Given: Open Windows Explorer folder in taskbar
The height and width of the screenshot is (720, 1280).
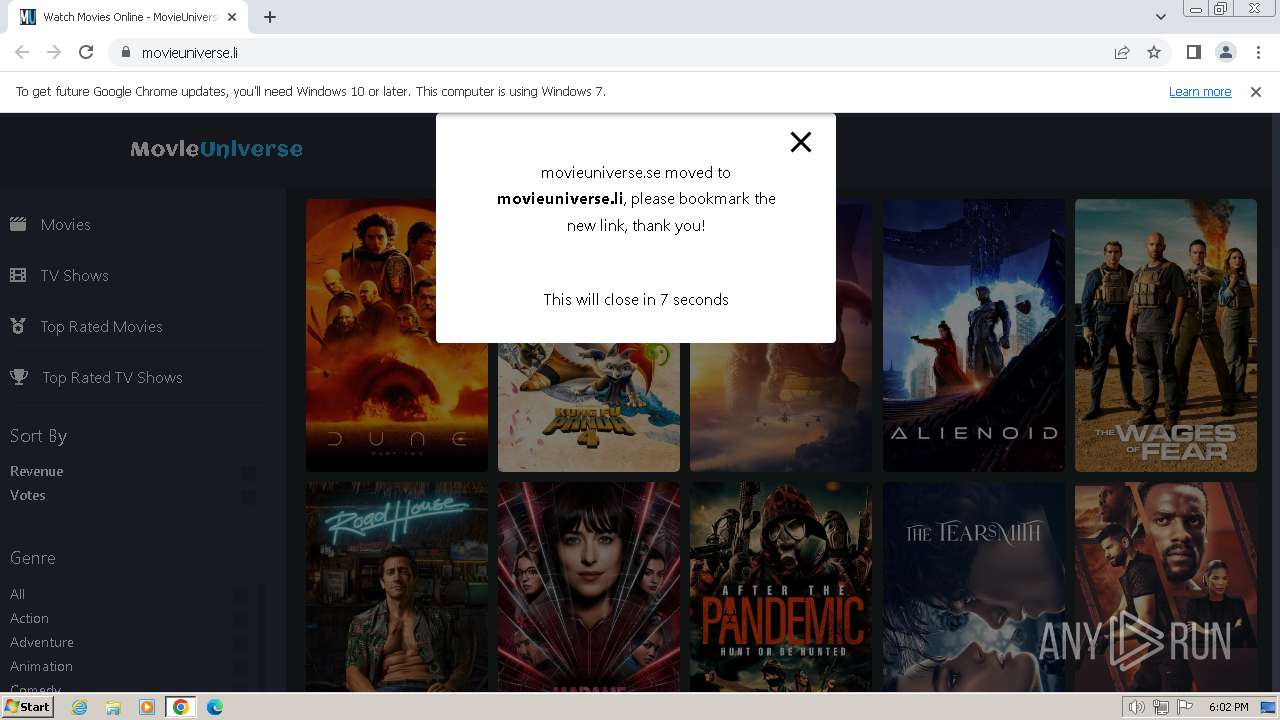Looking at the screenshot, I should (113, 707).
